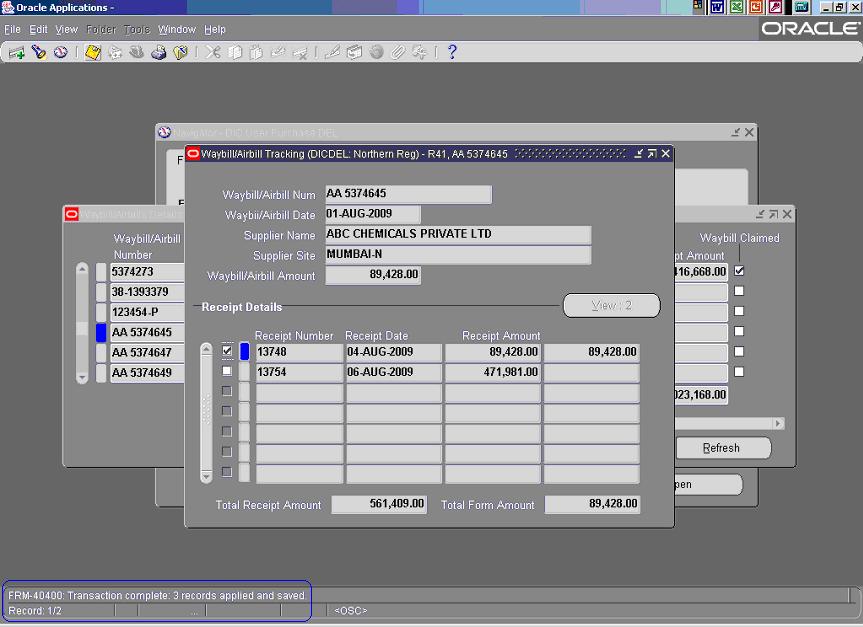Click the Total Form Amount field

(592, 504)
